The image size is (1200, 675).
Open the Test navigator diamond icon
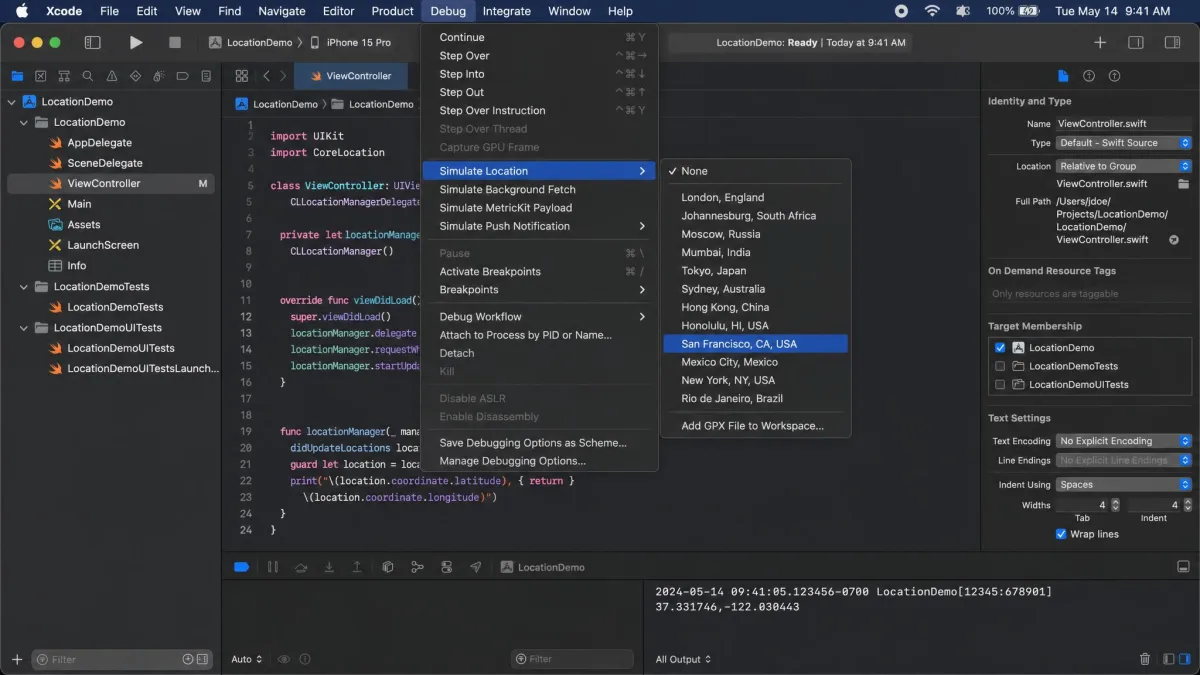[135, 76]
